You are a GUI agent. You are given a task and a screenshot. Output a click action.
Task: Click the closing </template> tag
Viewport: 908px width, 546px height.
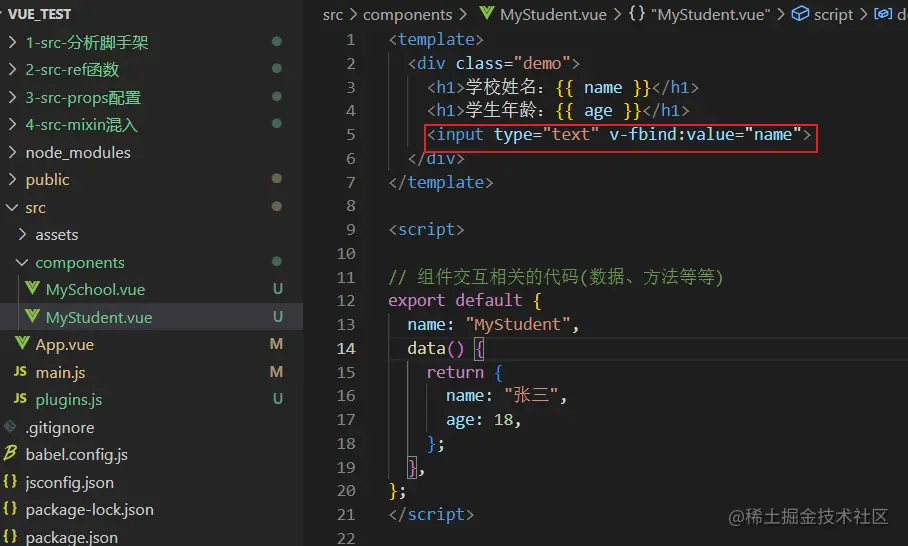pos(441,182)
